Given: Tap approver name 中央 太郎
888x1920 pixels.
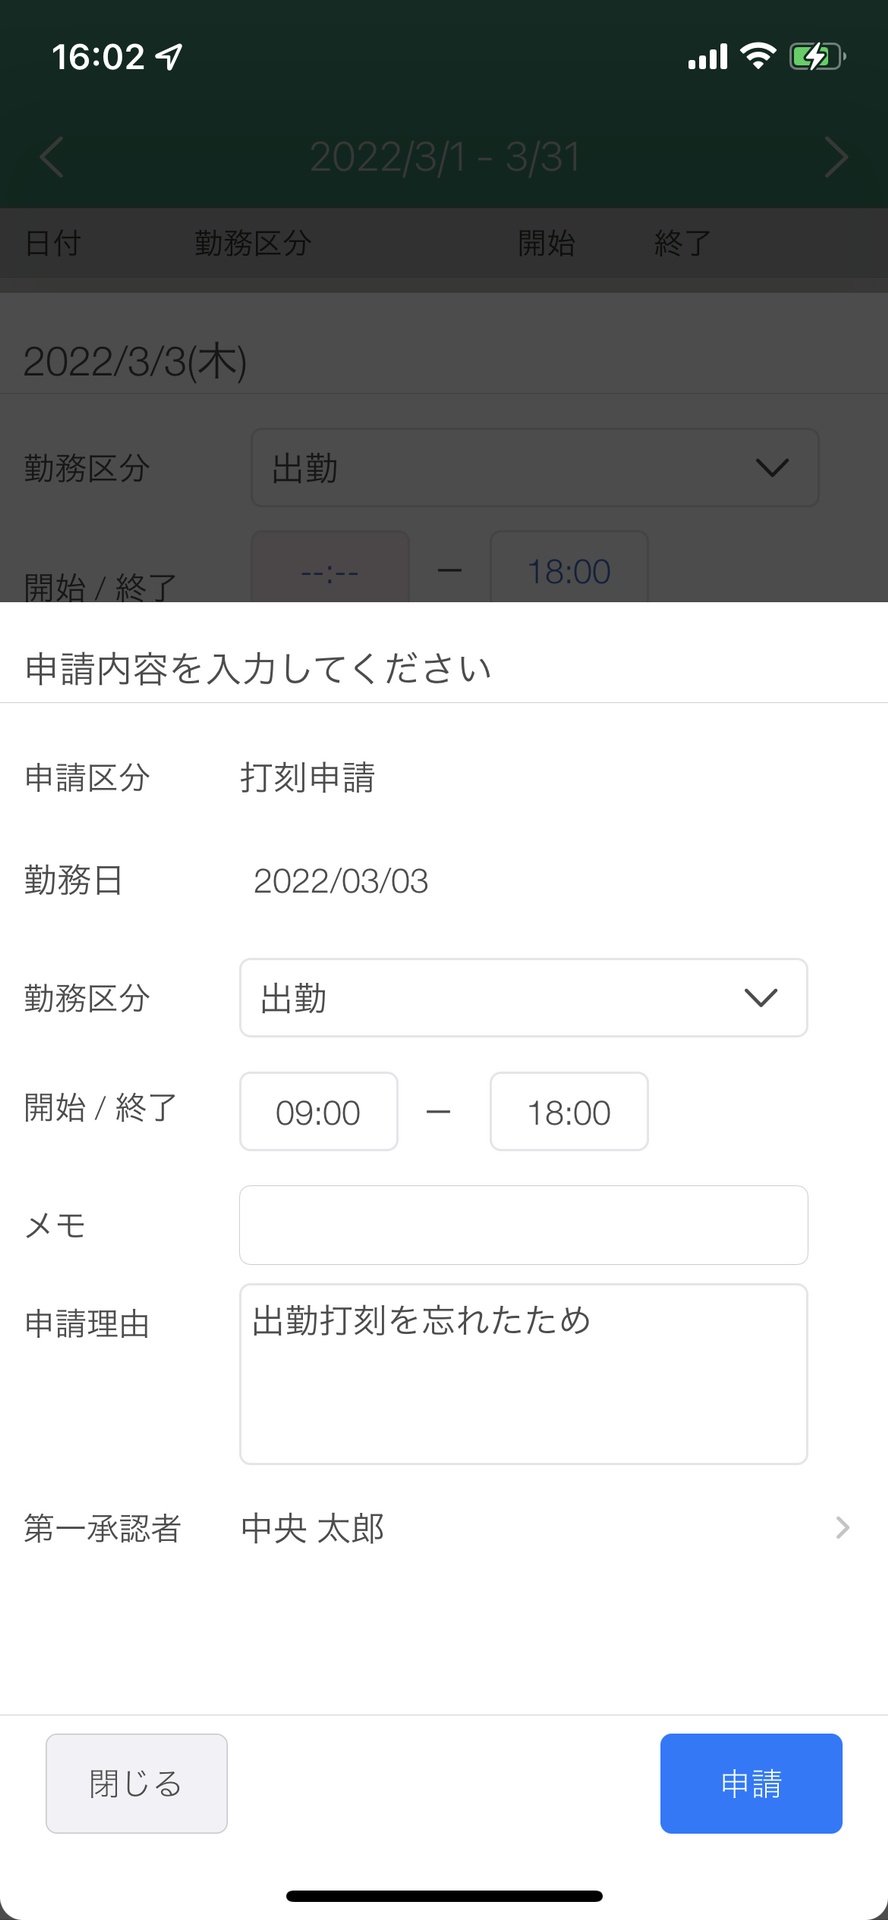Looking at the screenshot, I should pos(311,1528).
